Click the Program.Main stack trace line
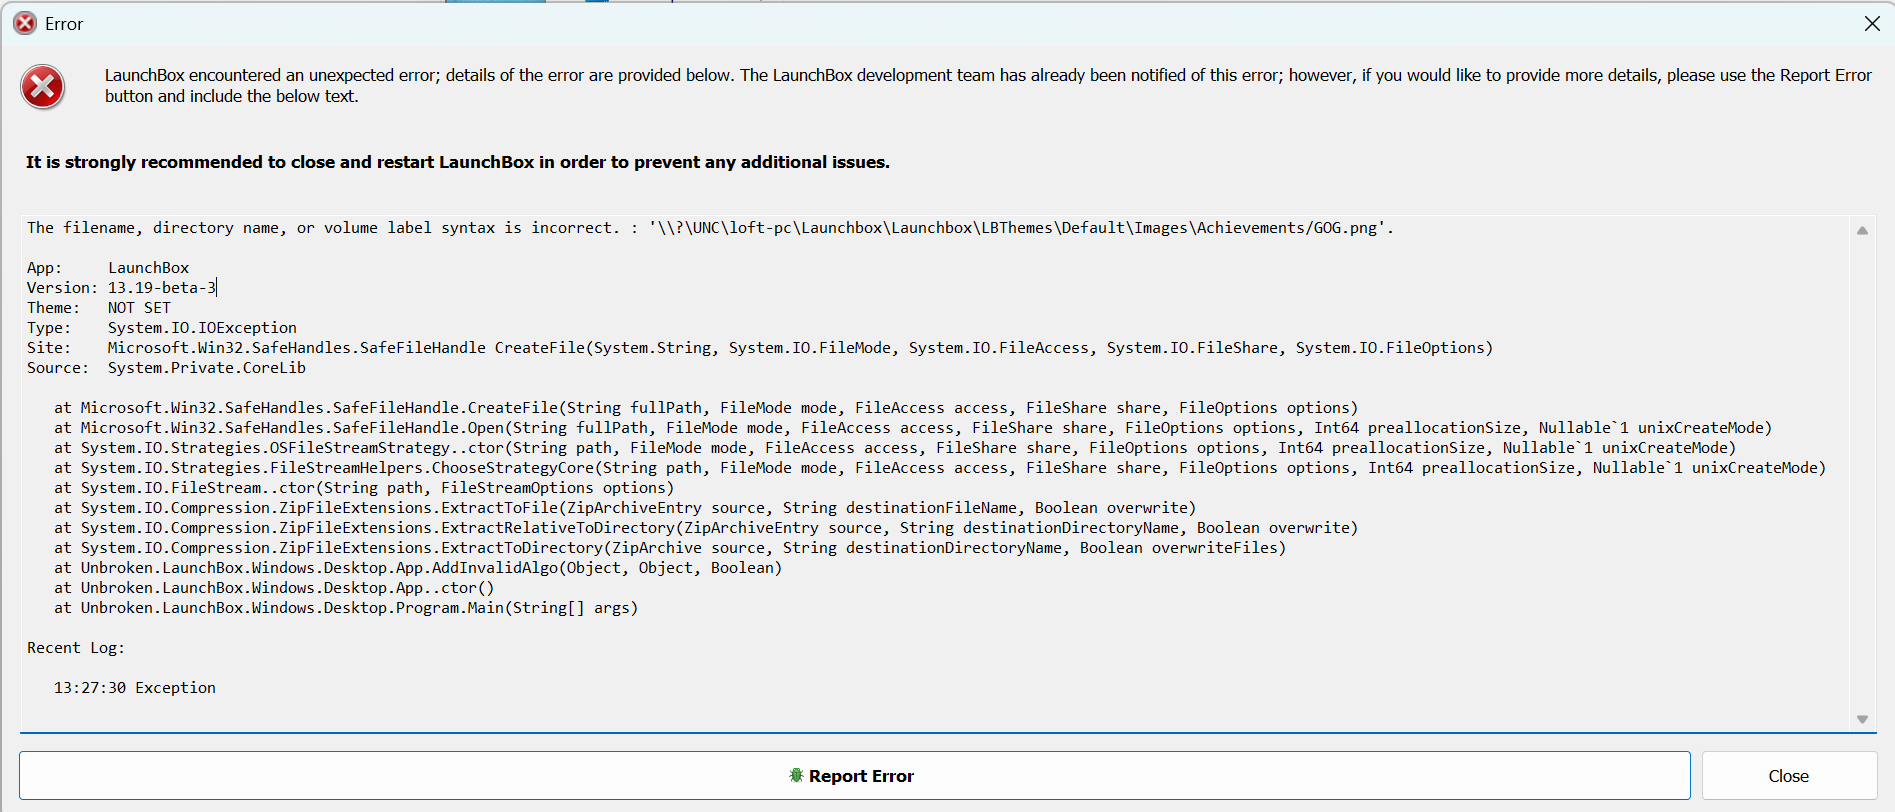 coord(346,608)
